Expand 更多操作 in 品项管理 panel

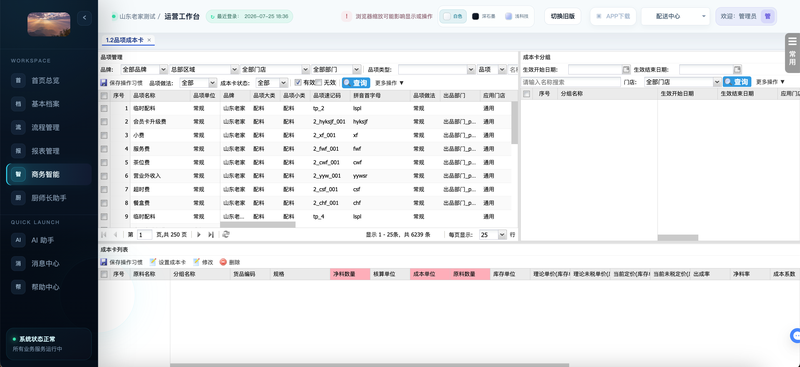[x=390, y=83]
